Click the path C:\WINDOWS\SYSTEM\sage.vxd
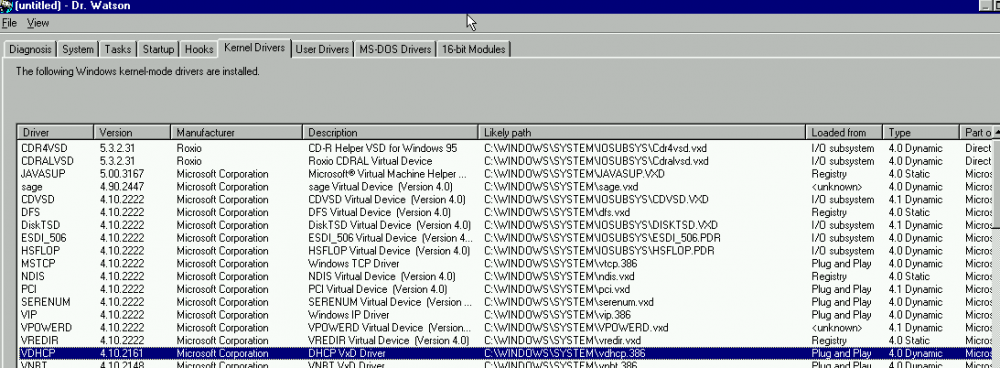The height and width of the screenshot is (368, 1000). click(561, 187)
